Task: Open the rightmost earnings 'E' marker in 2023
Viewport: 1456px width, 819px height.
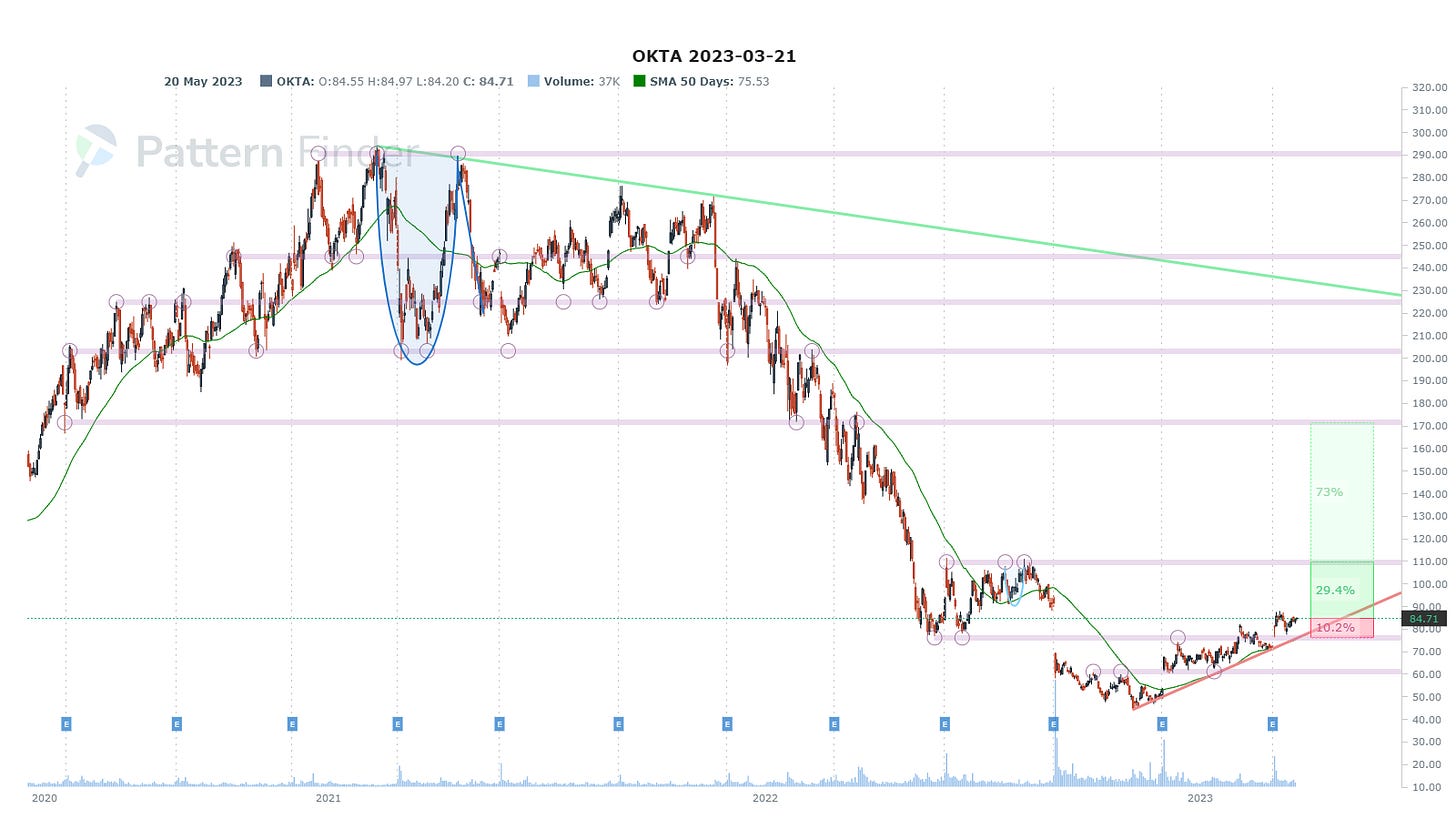Action: coord(1272,723)
